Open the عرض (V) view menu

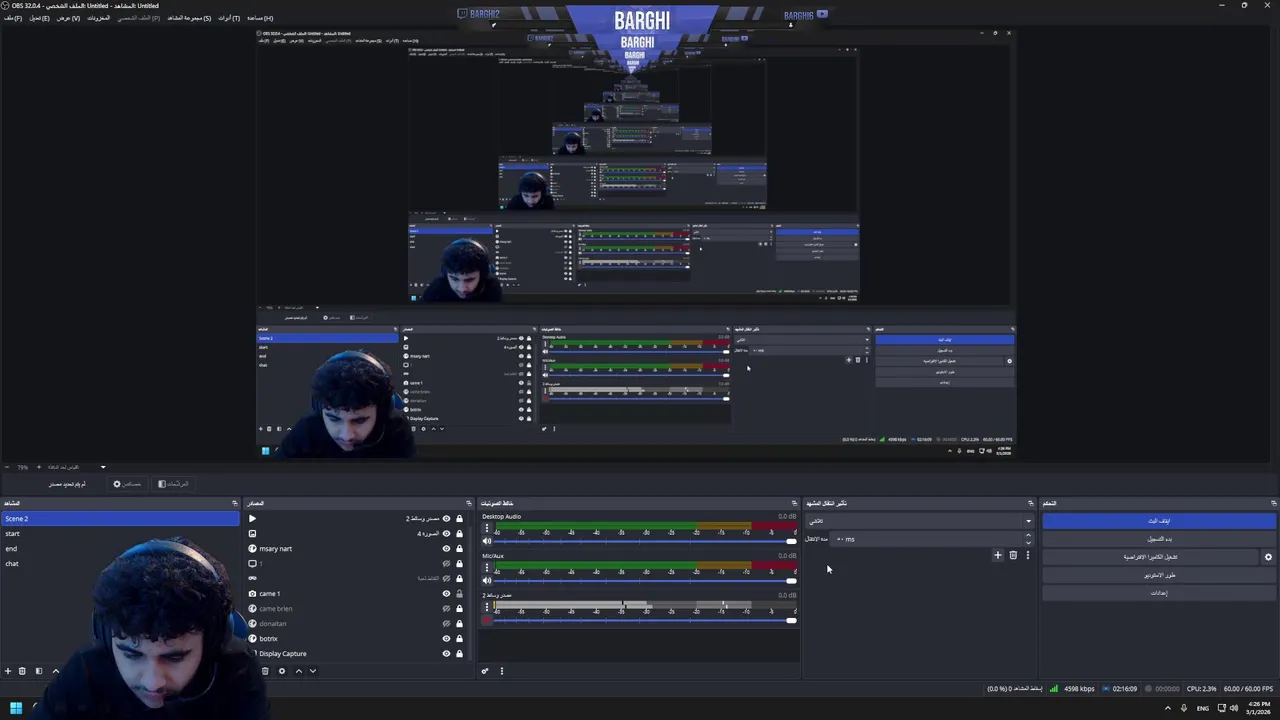tap(68, 18)
